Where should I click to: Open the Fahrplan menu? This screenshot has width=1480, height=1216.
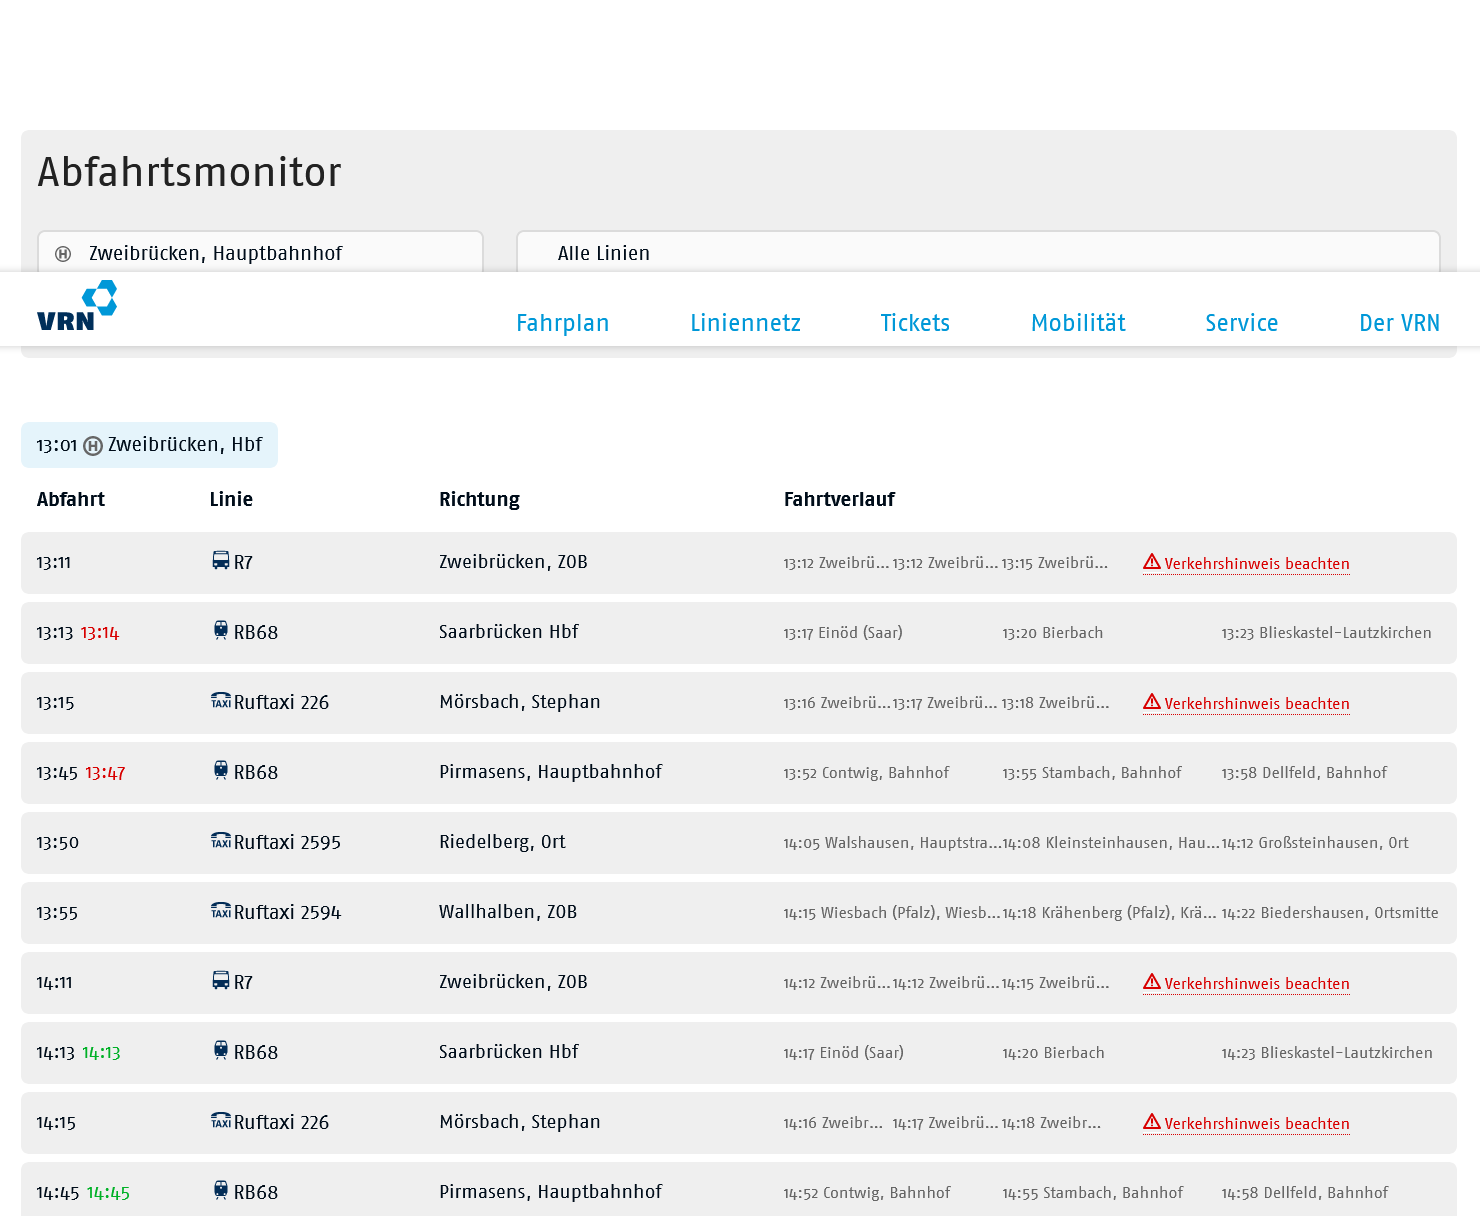point(562,323)
